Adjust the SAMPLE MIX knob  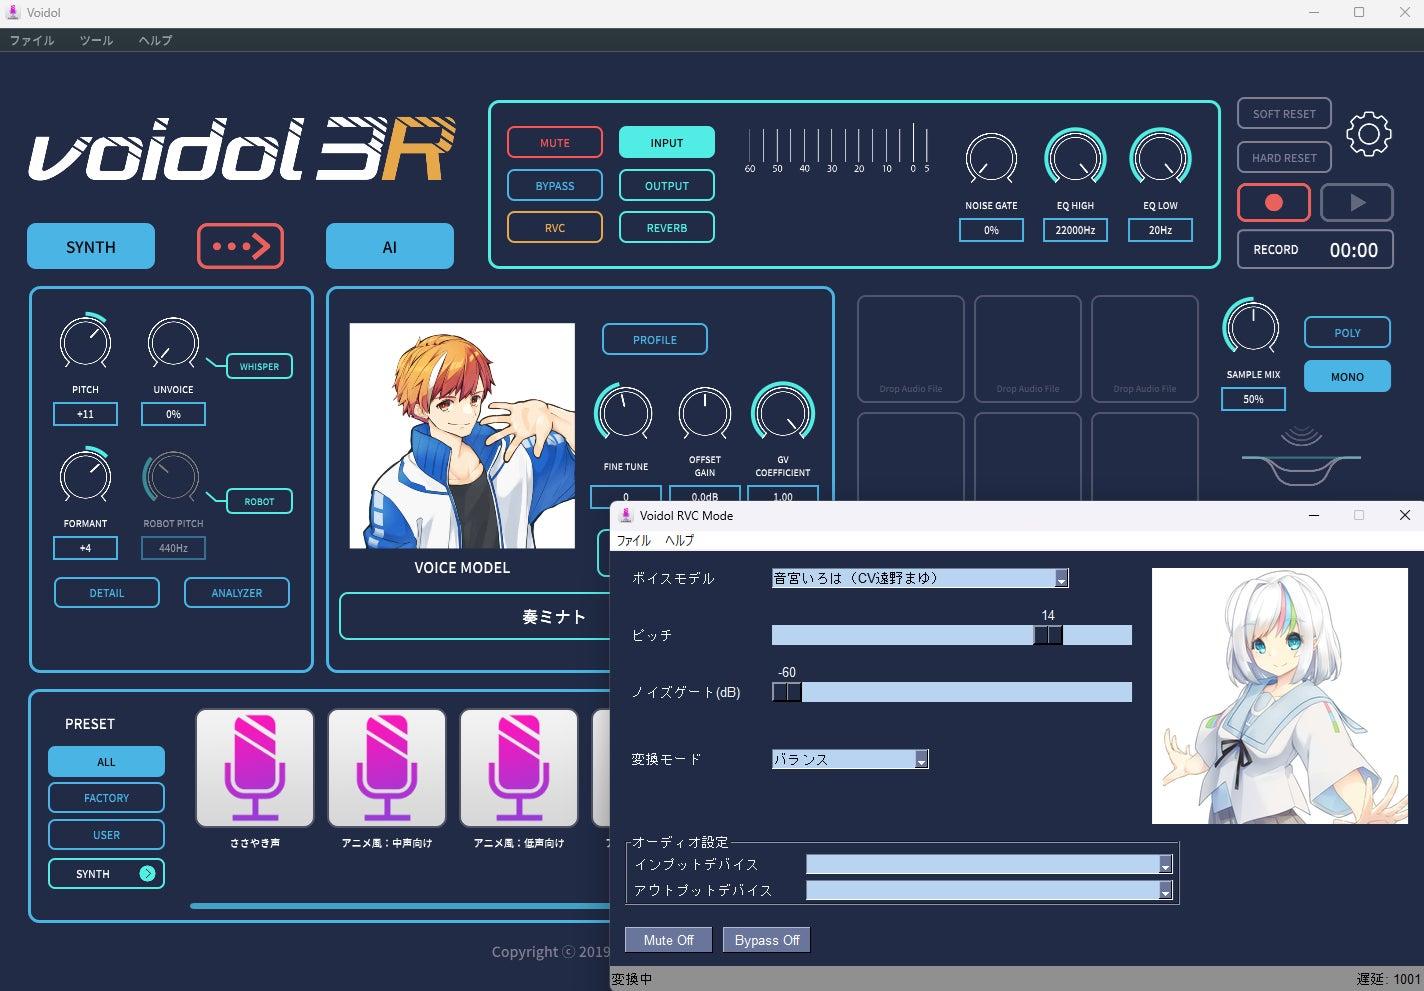point(1252,328)
